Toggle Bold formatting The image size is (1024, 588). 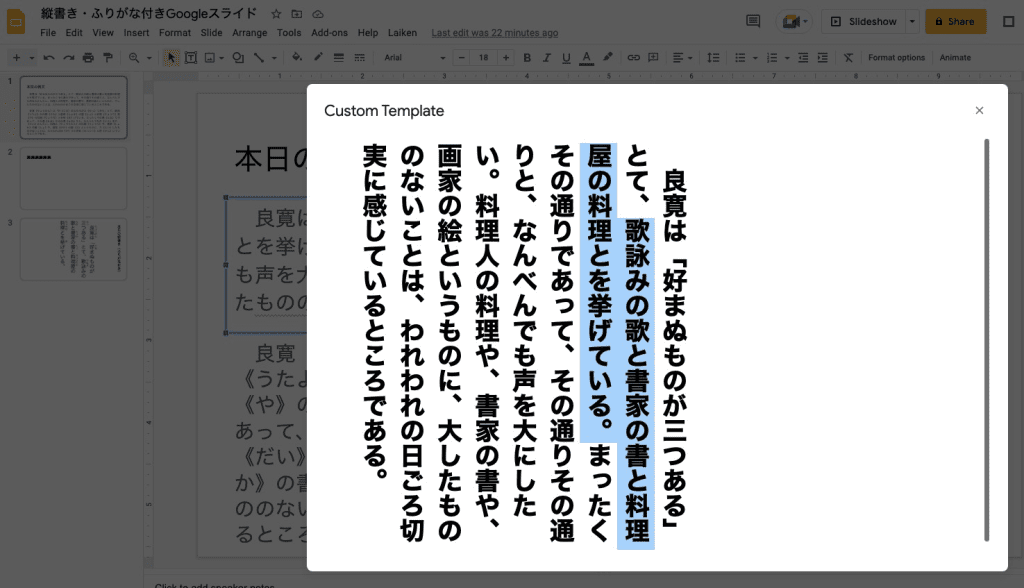(527, 58)
